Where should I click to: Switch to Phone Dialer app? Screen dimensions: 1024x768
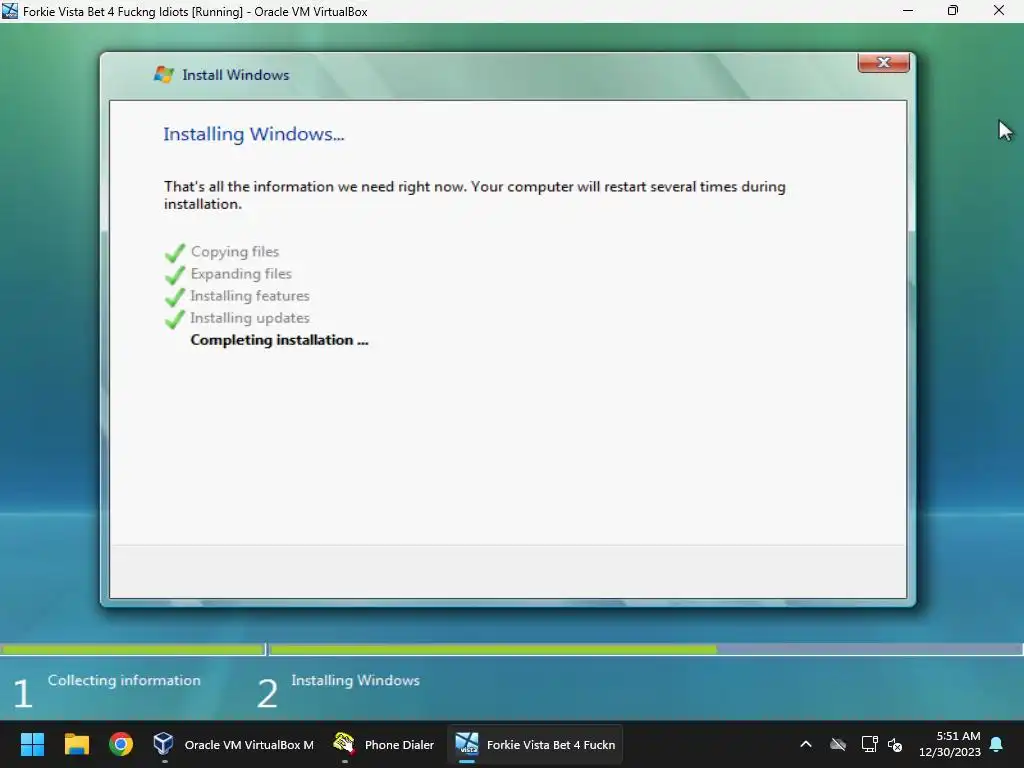point(383,744)
